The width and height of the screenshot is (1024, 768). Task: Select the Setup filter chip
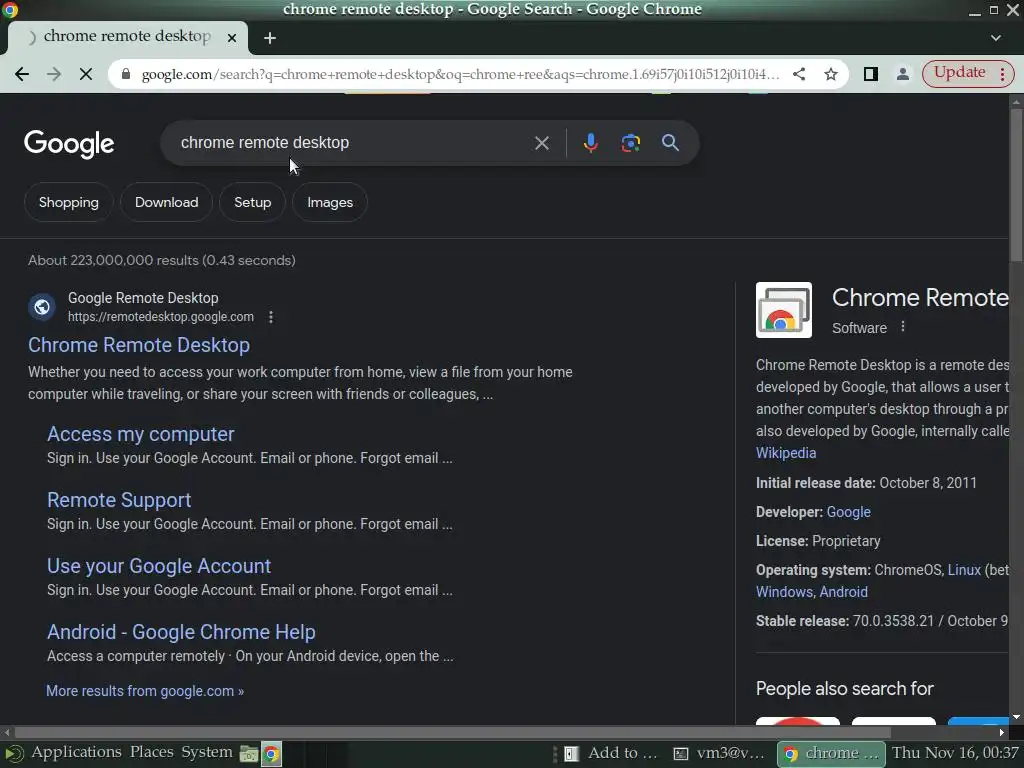pos(253,202)
